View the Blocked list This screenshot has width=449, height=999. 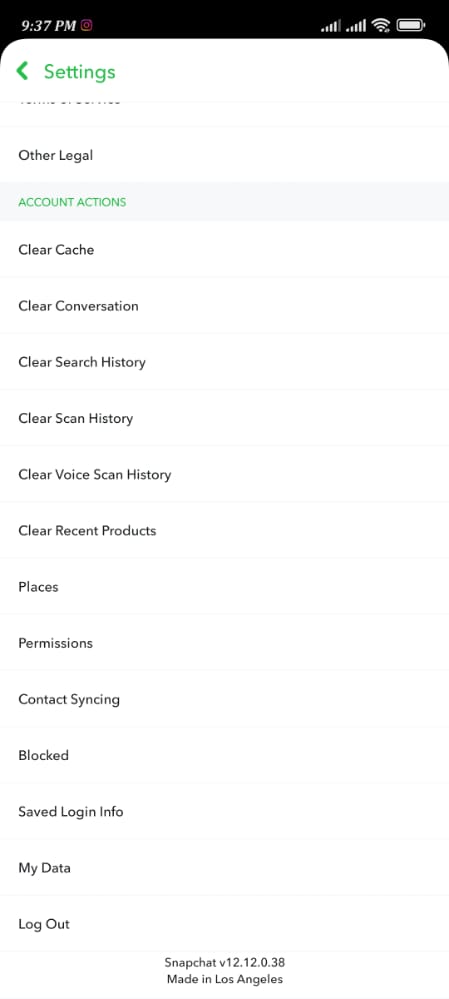pos(224,755)
